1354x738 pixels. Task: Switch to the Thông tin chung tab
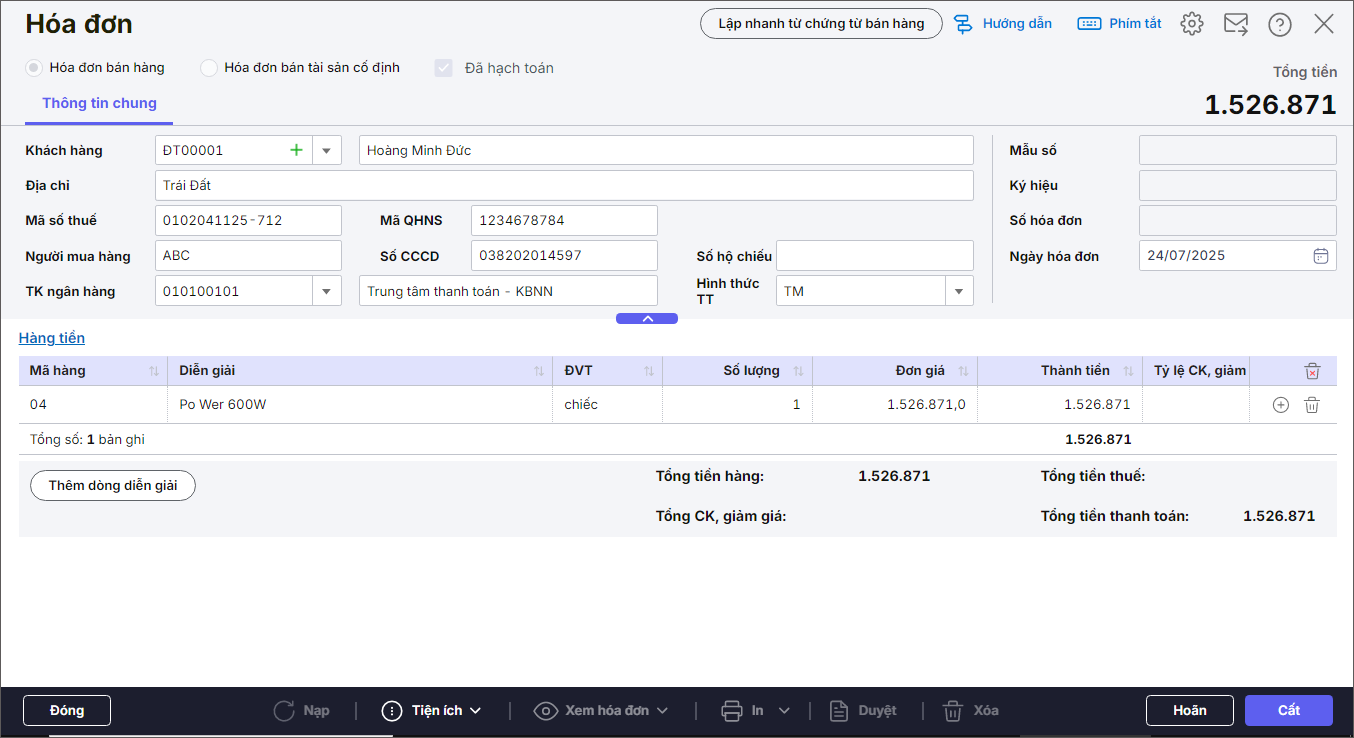99,103
